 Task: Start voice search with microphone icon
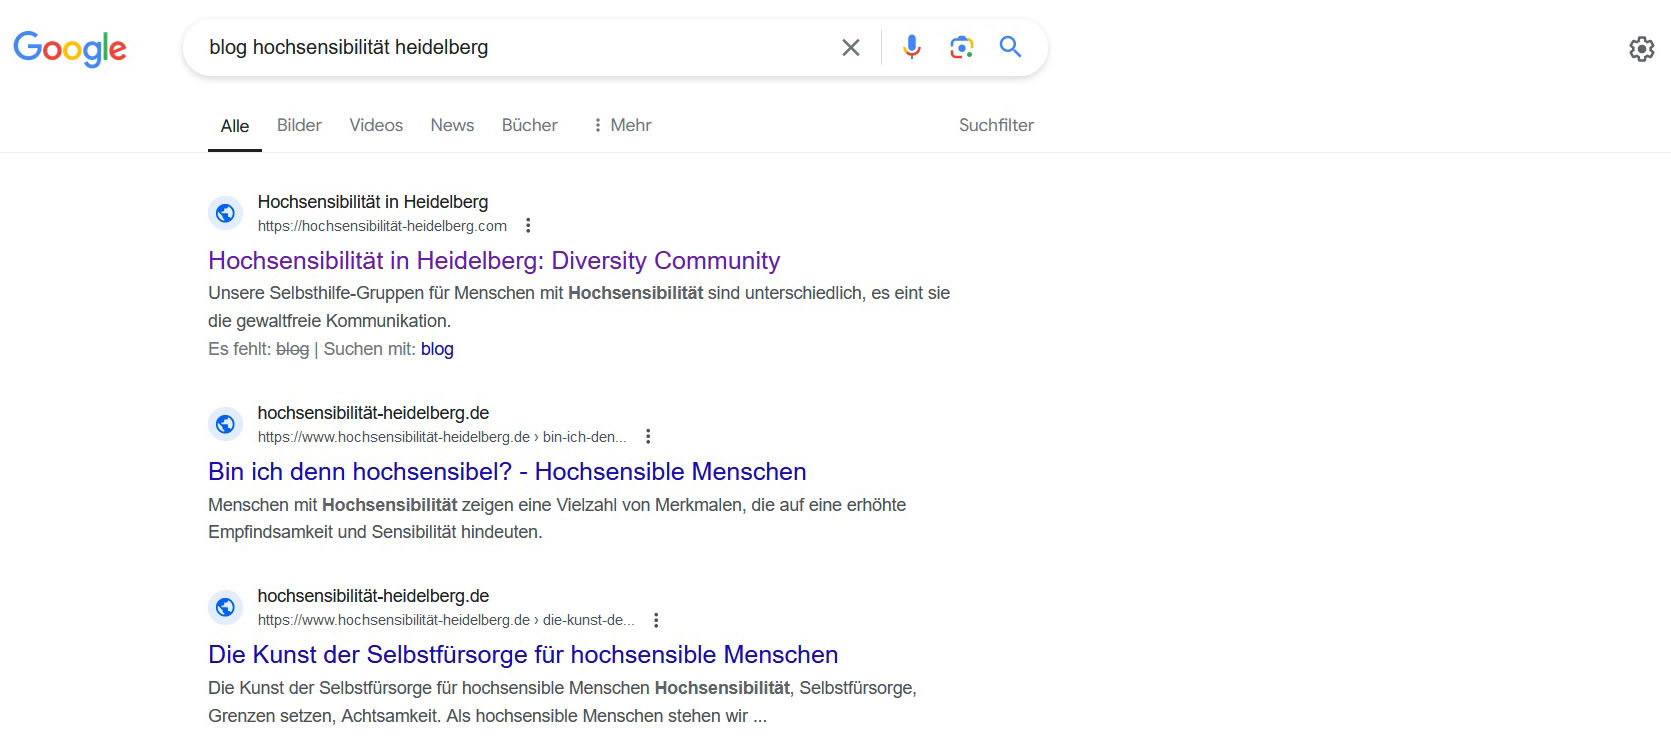(x=911, y=47)
